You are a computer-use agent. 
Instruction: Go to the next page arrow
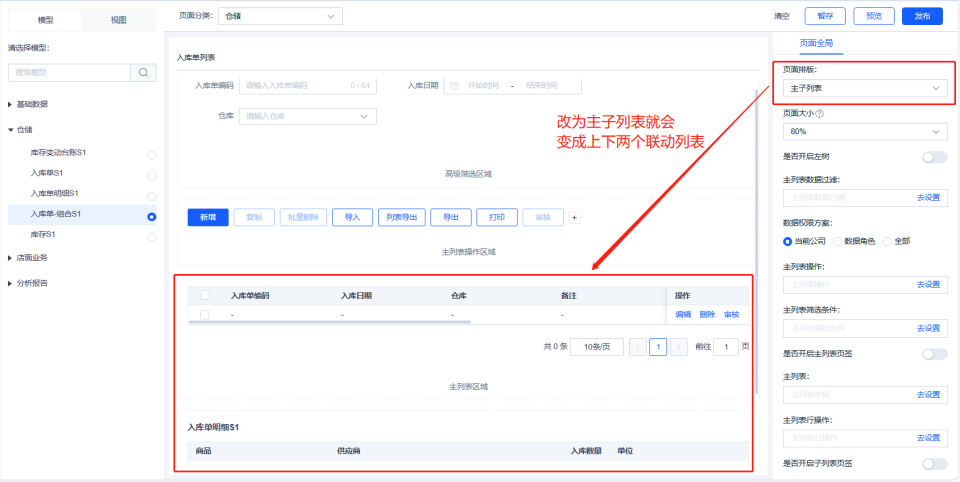coord(678,347)
